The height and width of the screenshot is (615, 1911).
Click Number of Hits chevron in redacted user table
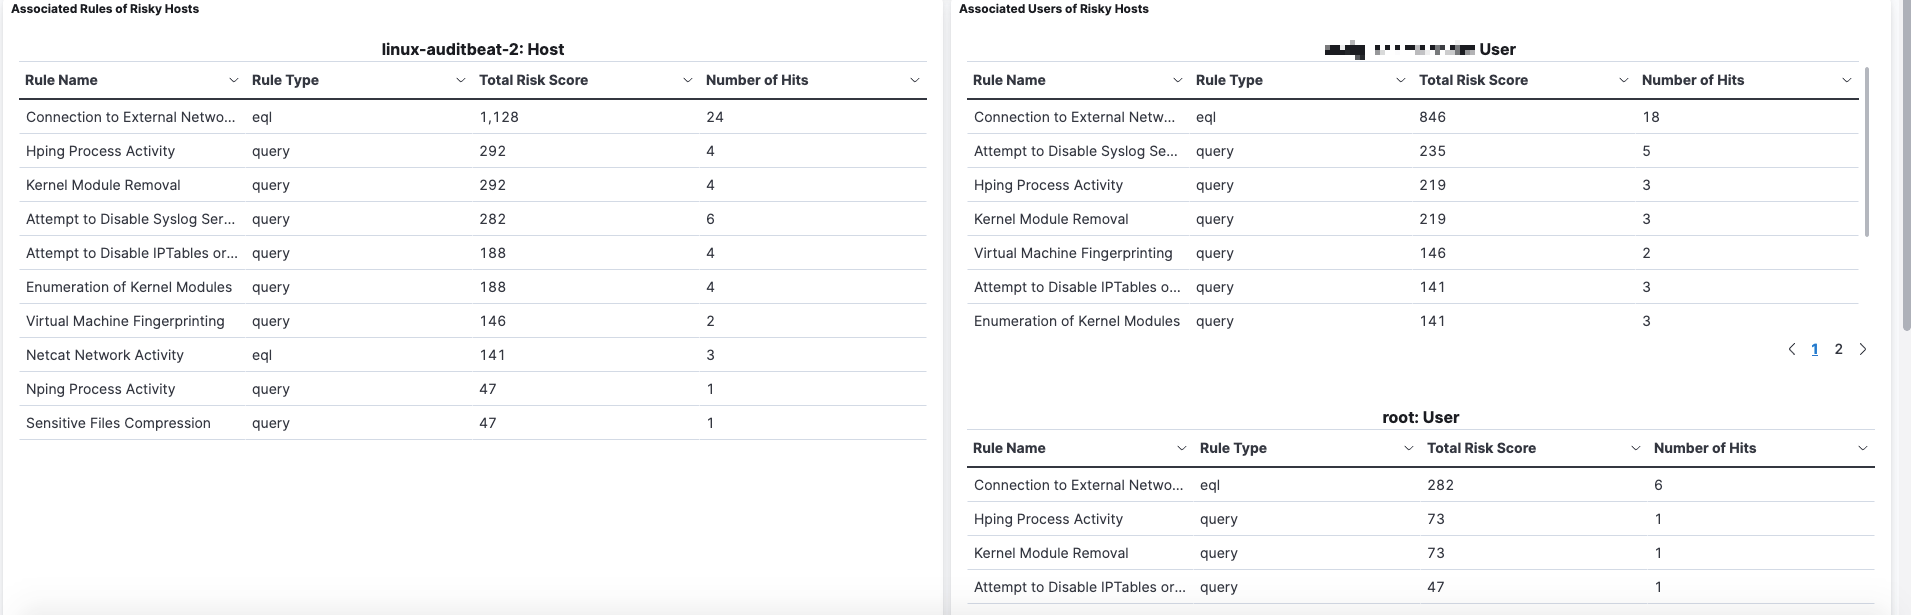click(x=1846, y=80)
